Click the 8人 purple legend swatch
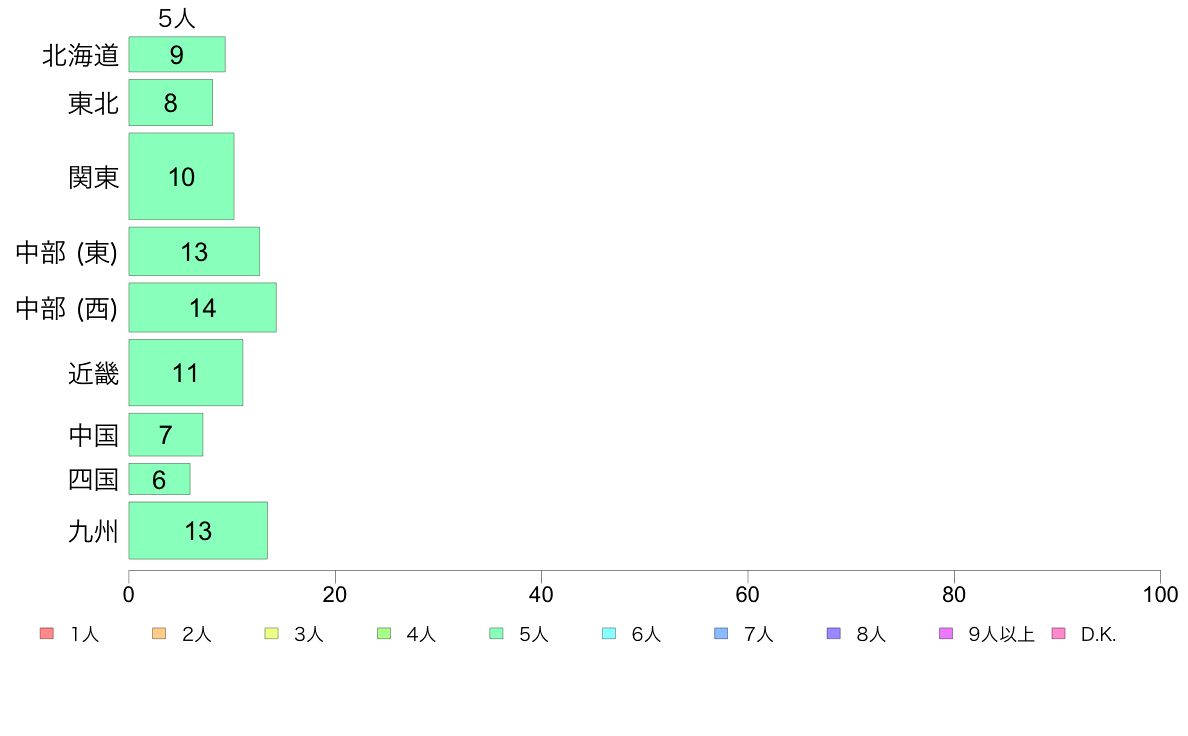1188x736 pixels. [x=833, y=633]
